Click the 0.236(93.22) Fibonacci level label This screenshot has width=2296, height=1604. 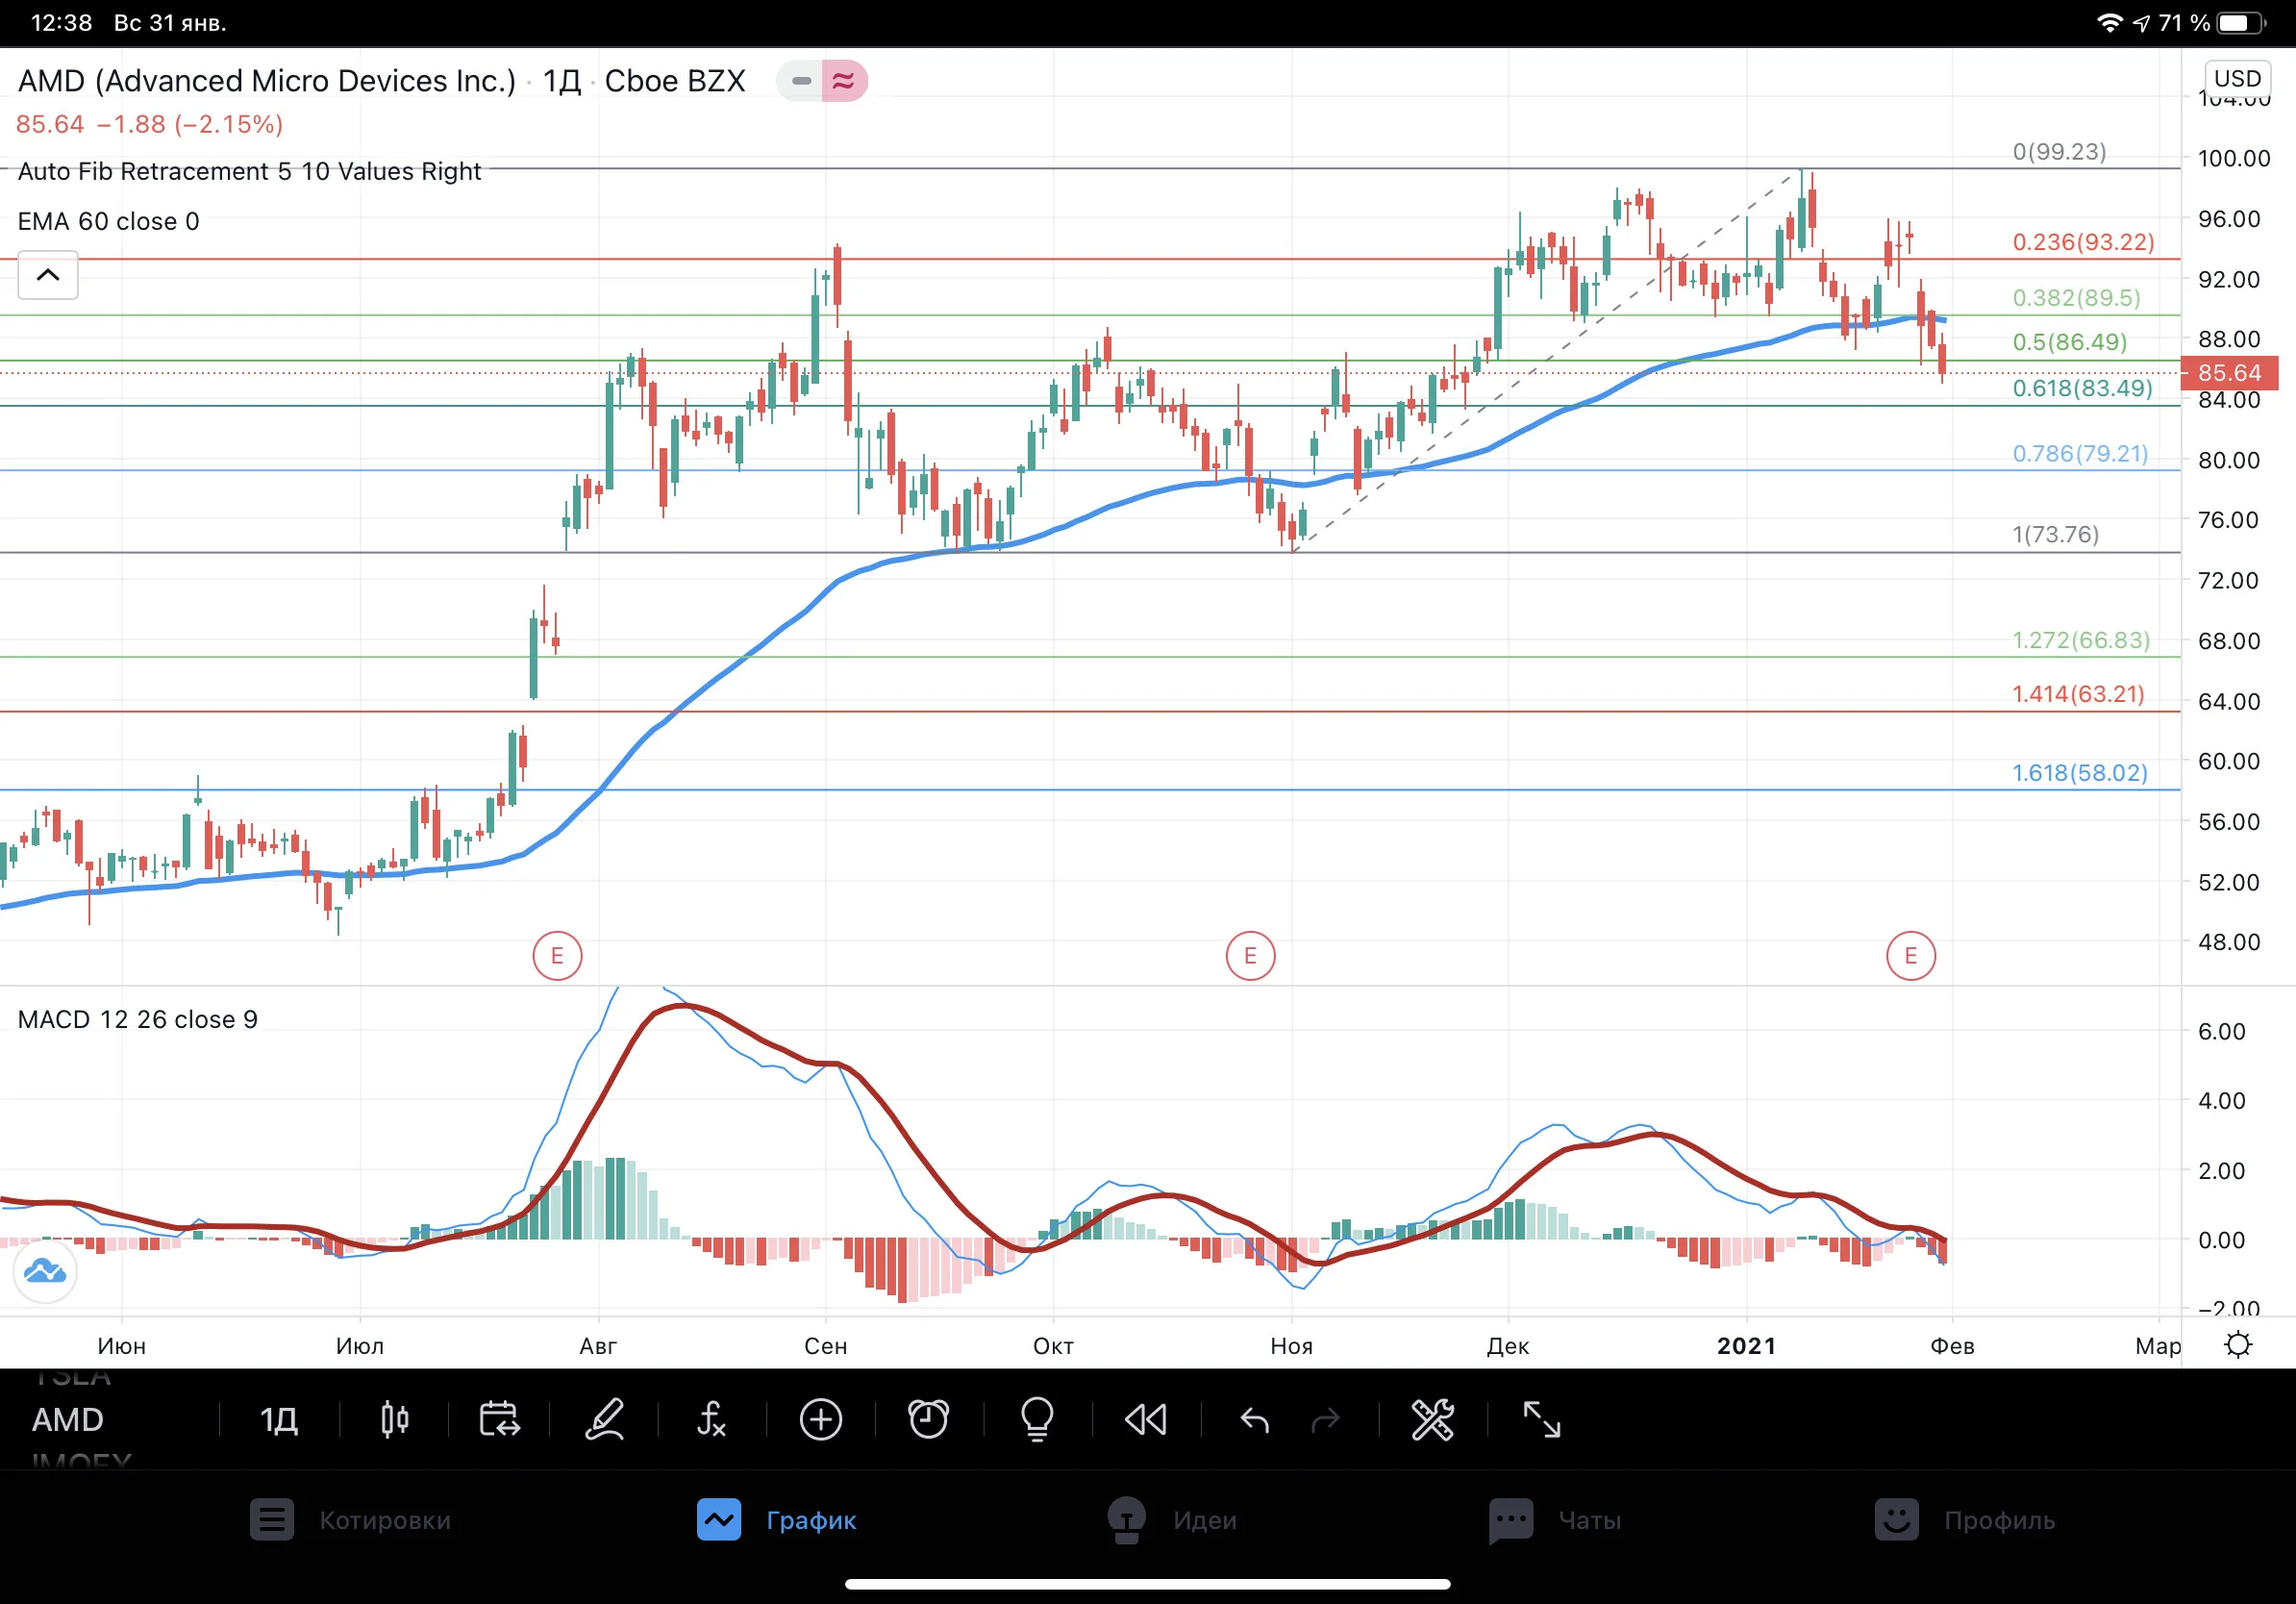click(x=2084, y=242)
